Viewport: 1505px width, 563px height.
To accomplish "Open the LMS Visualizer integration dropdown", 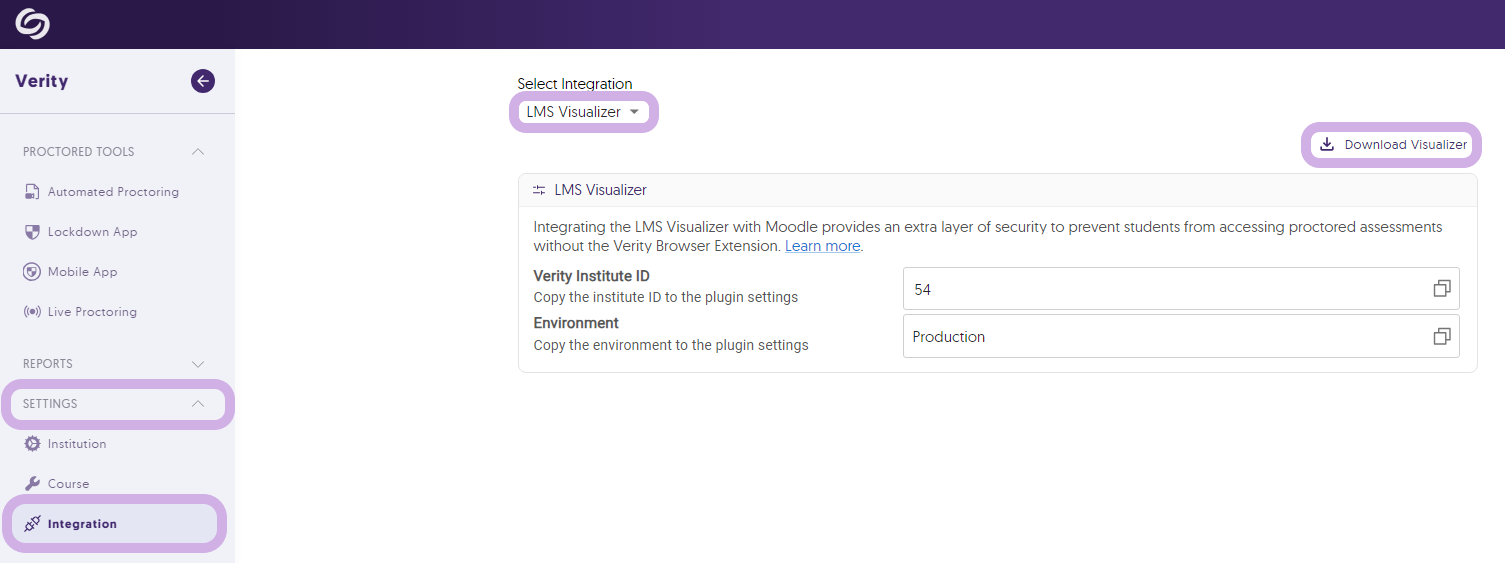I will click(x=583, y=112).
